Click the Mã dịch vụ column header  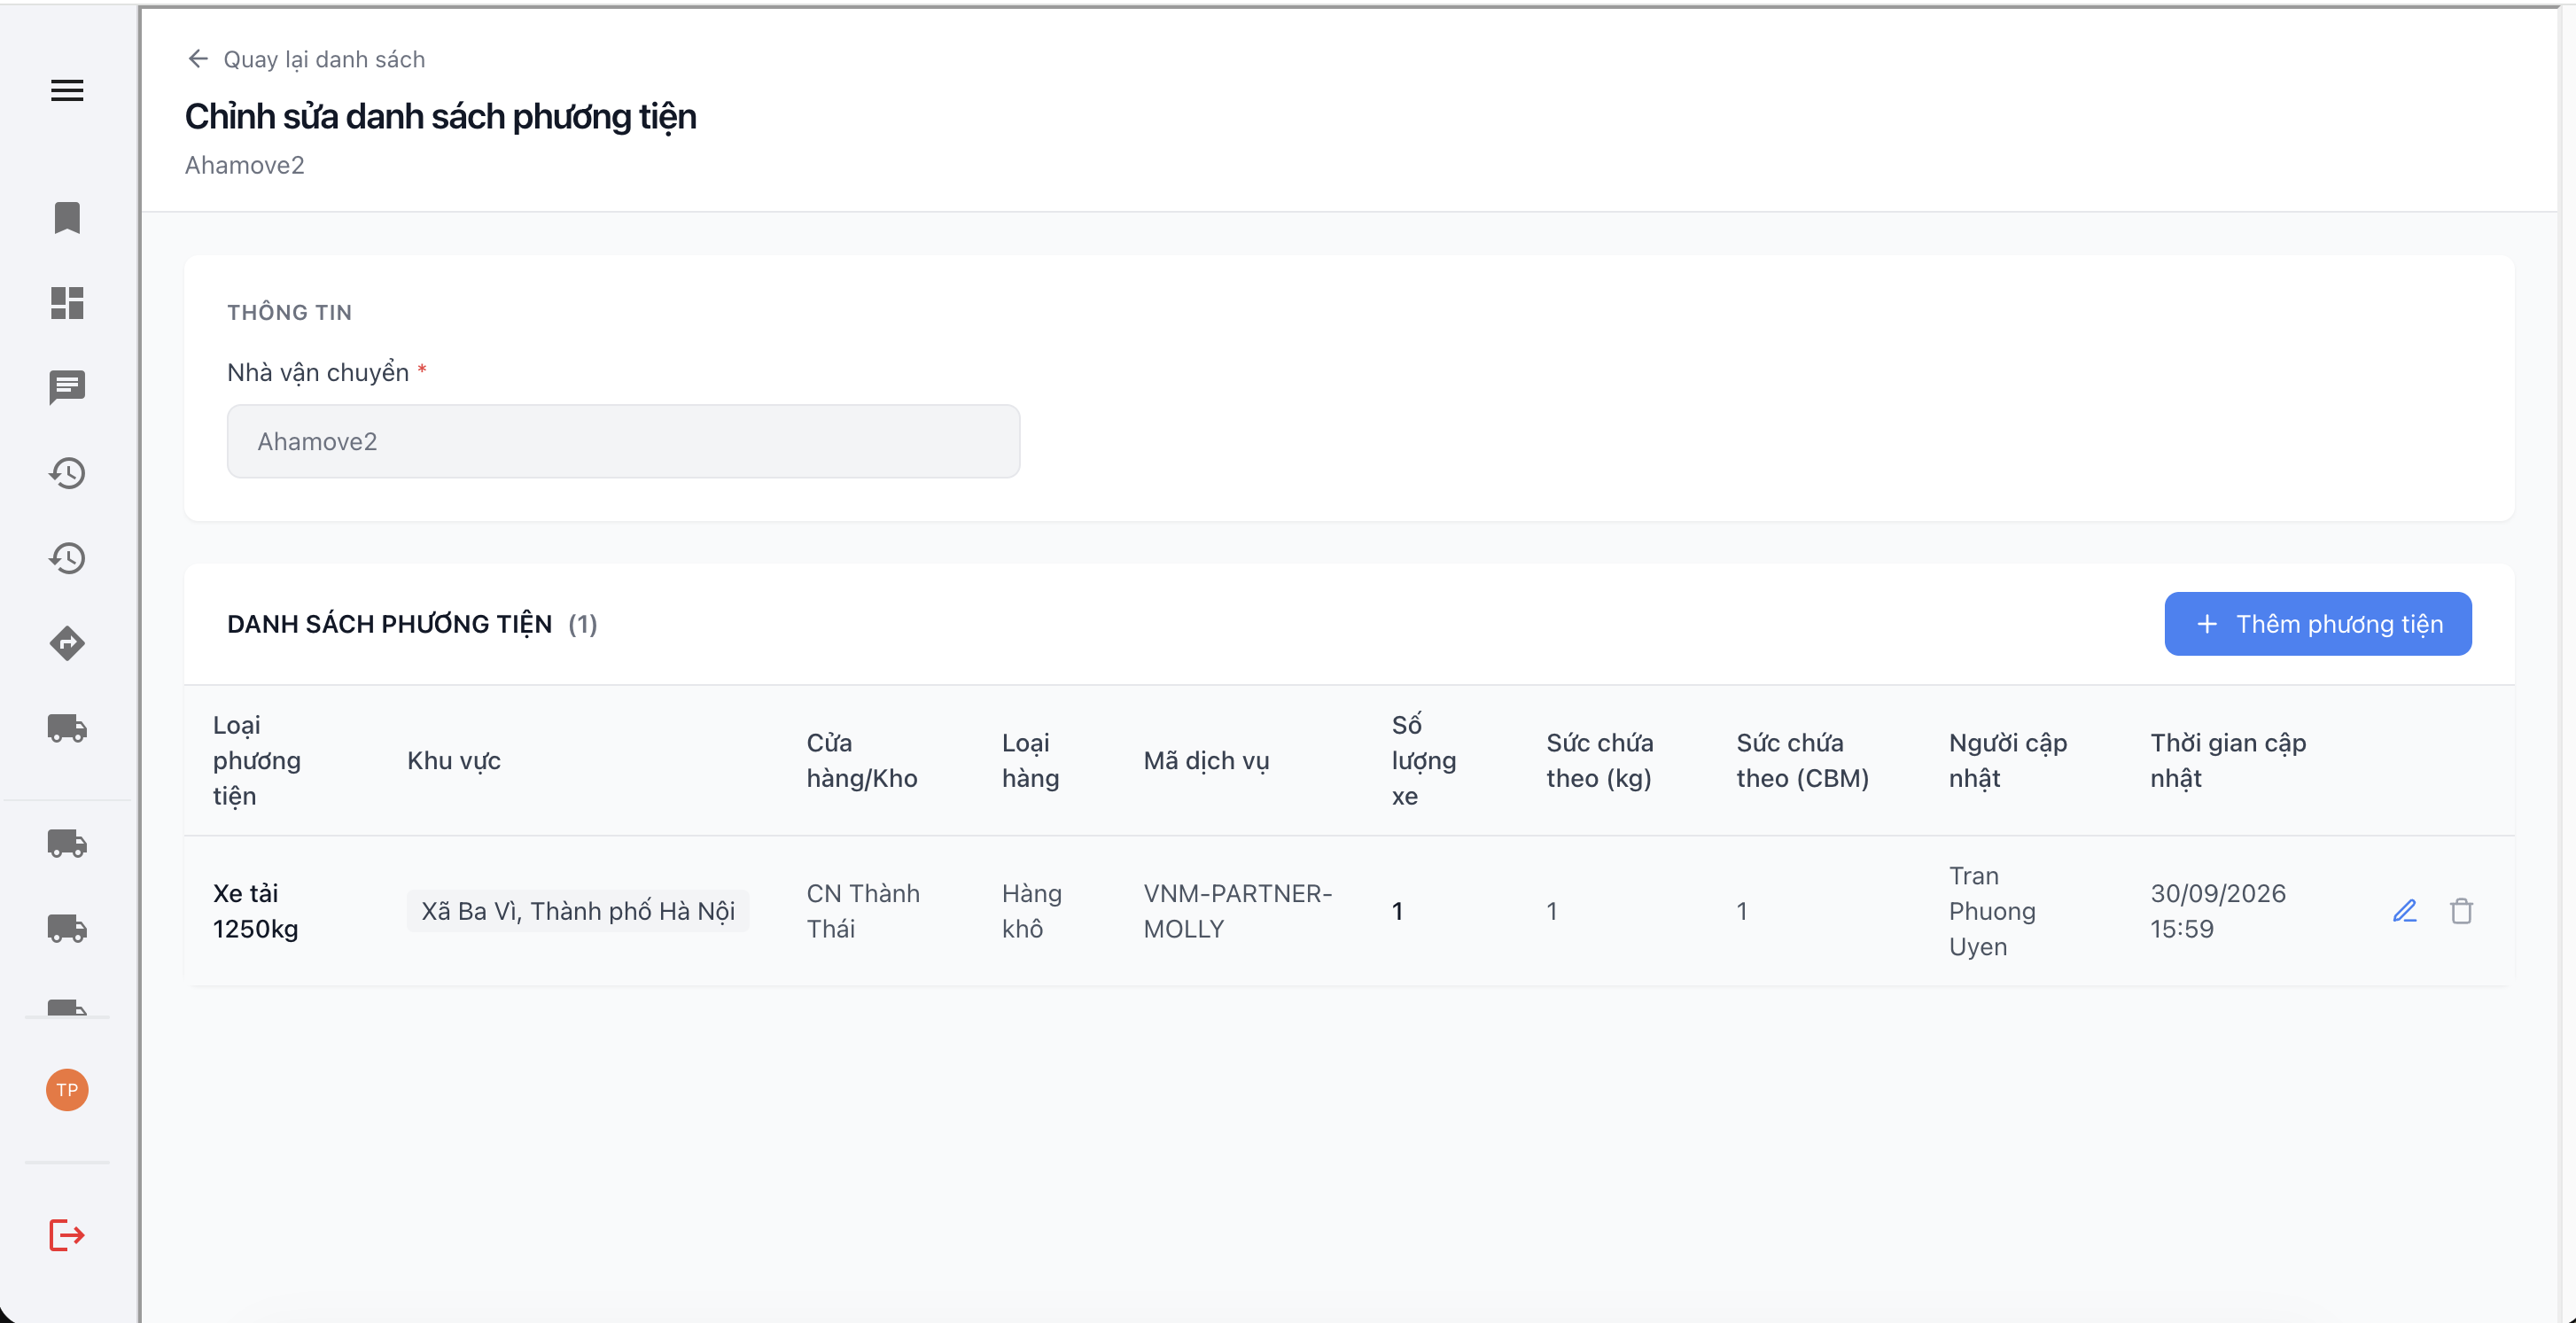click(1206, 760)
